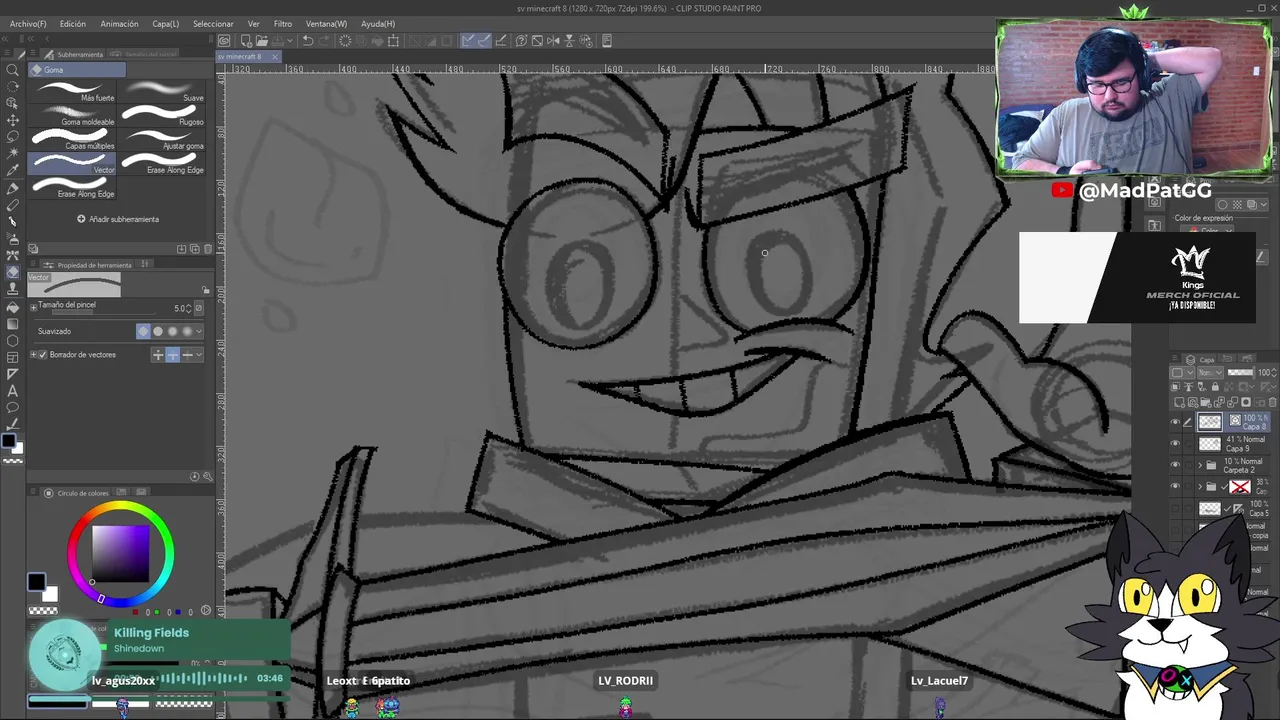The width and height of the screenshot is (1280, 720).
Task: Open Suavizado dropdown arrow
Action: click(198, 331)
